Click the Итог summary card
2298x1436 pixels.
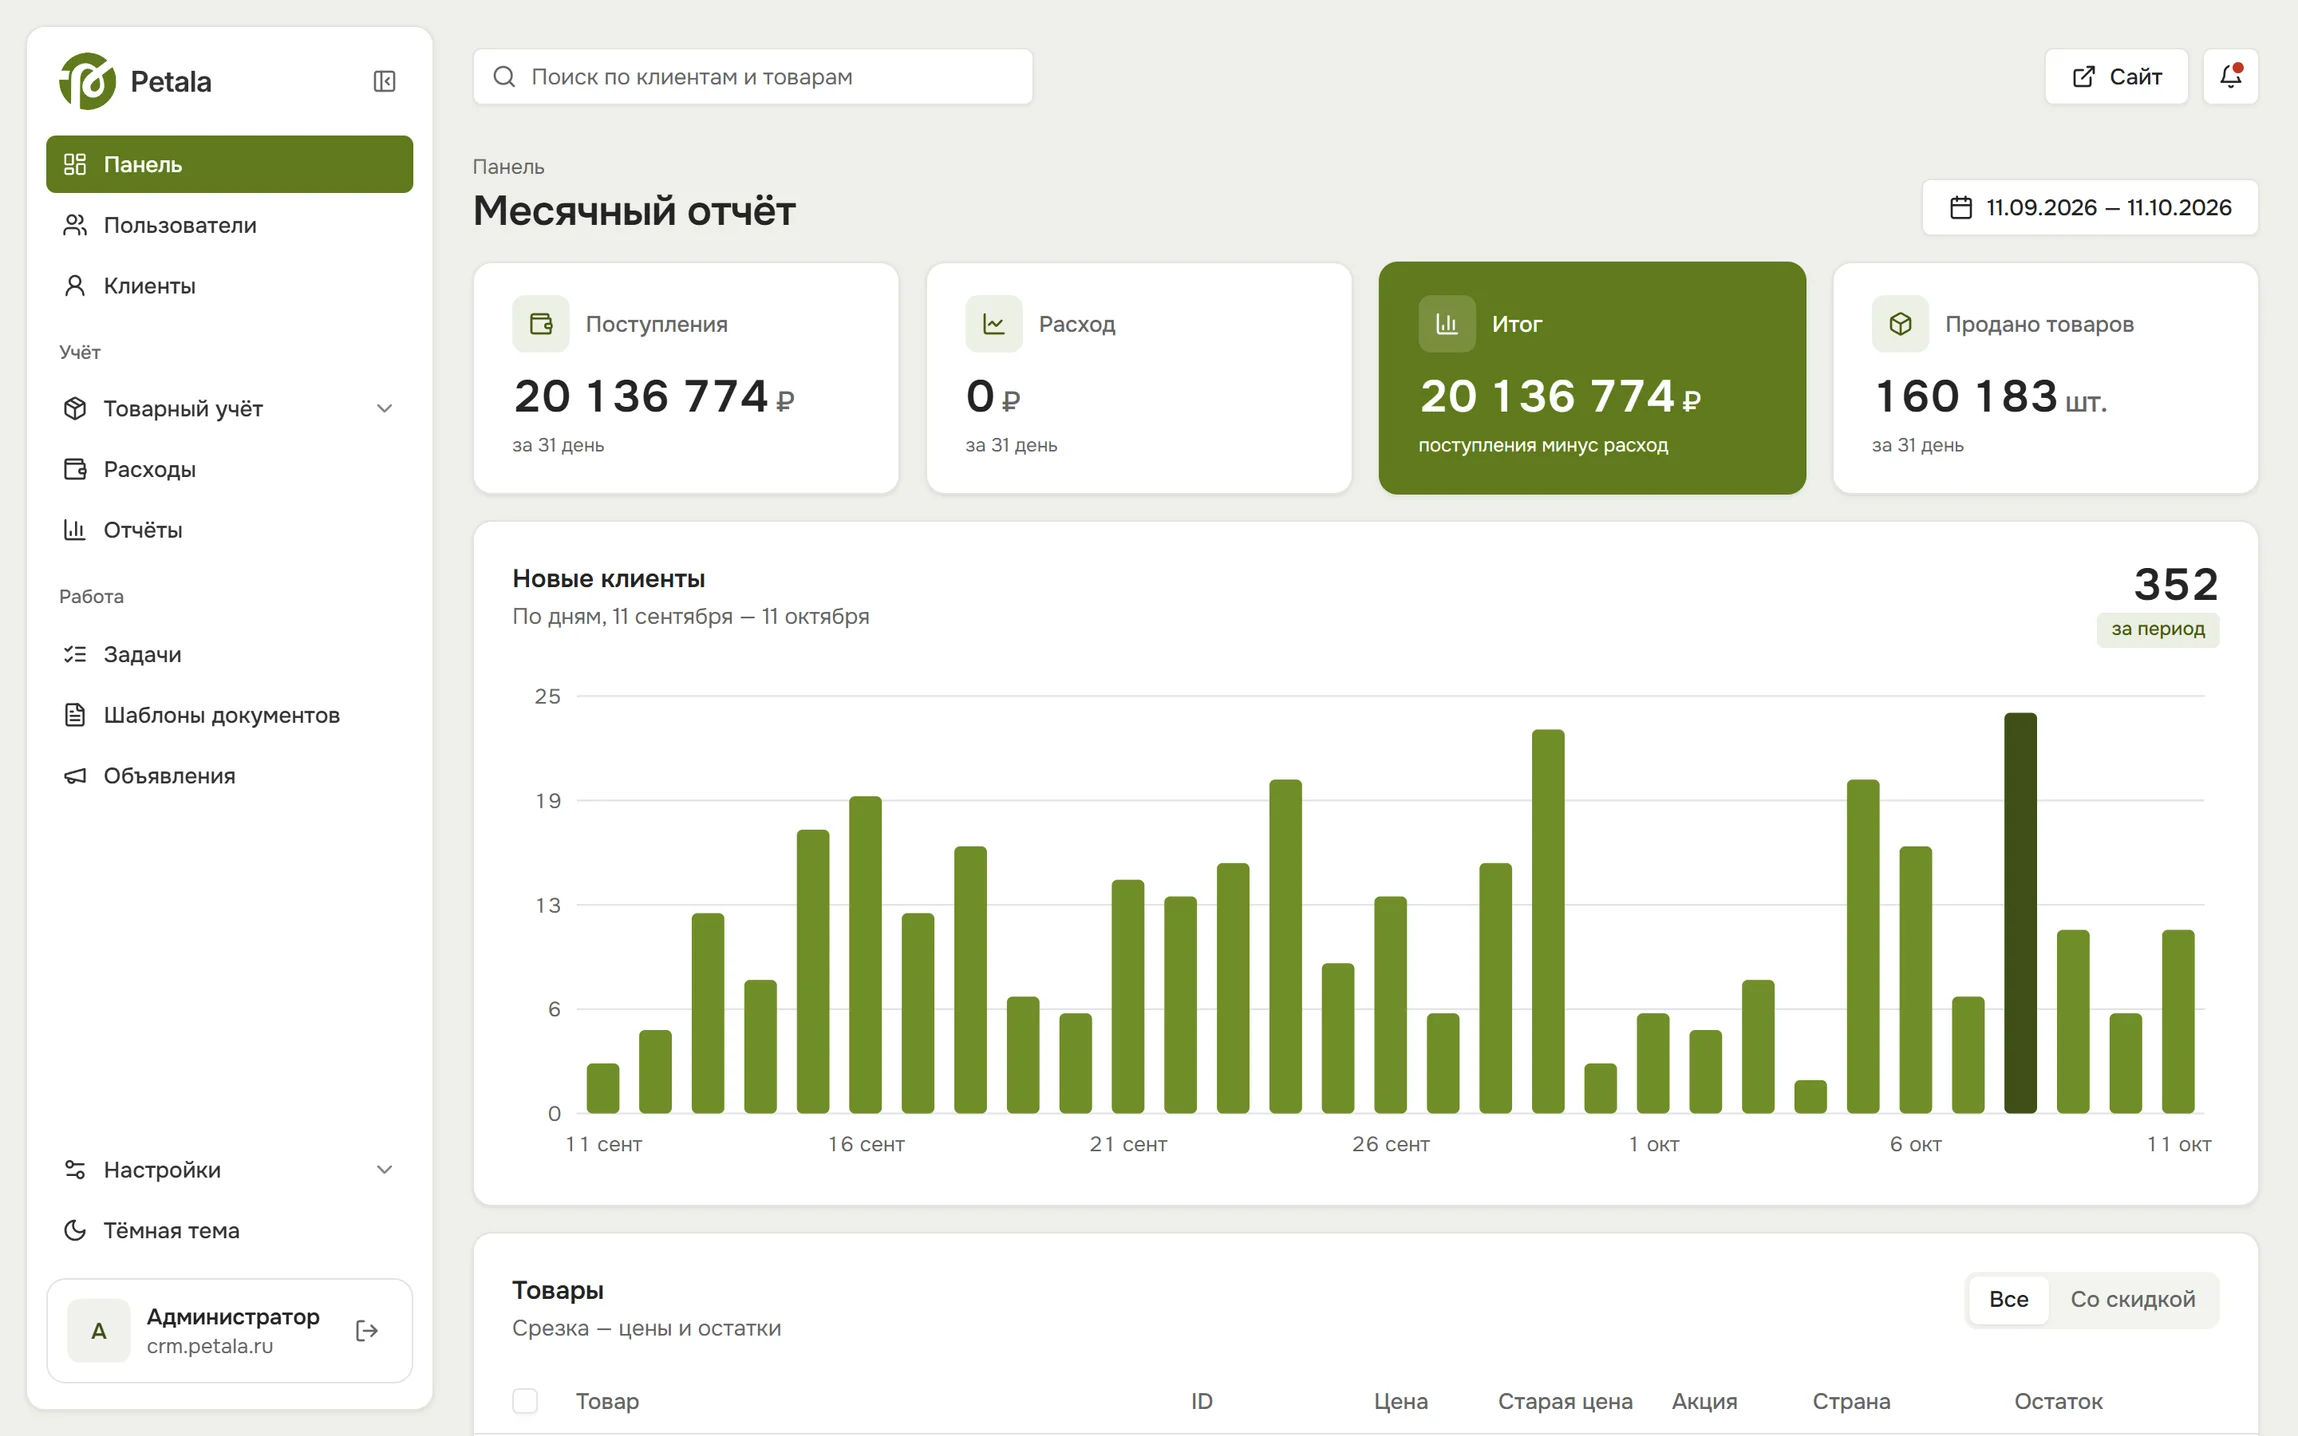click(x=1592, y=378)
